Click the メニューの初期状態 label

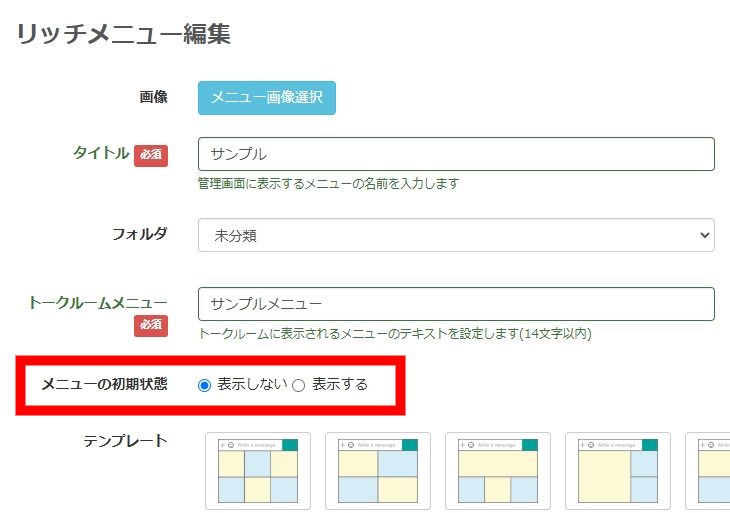104,384
